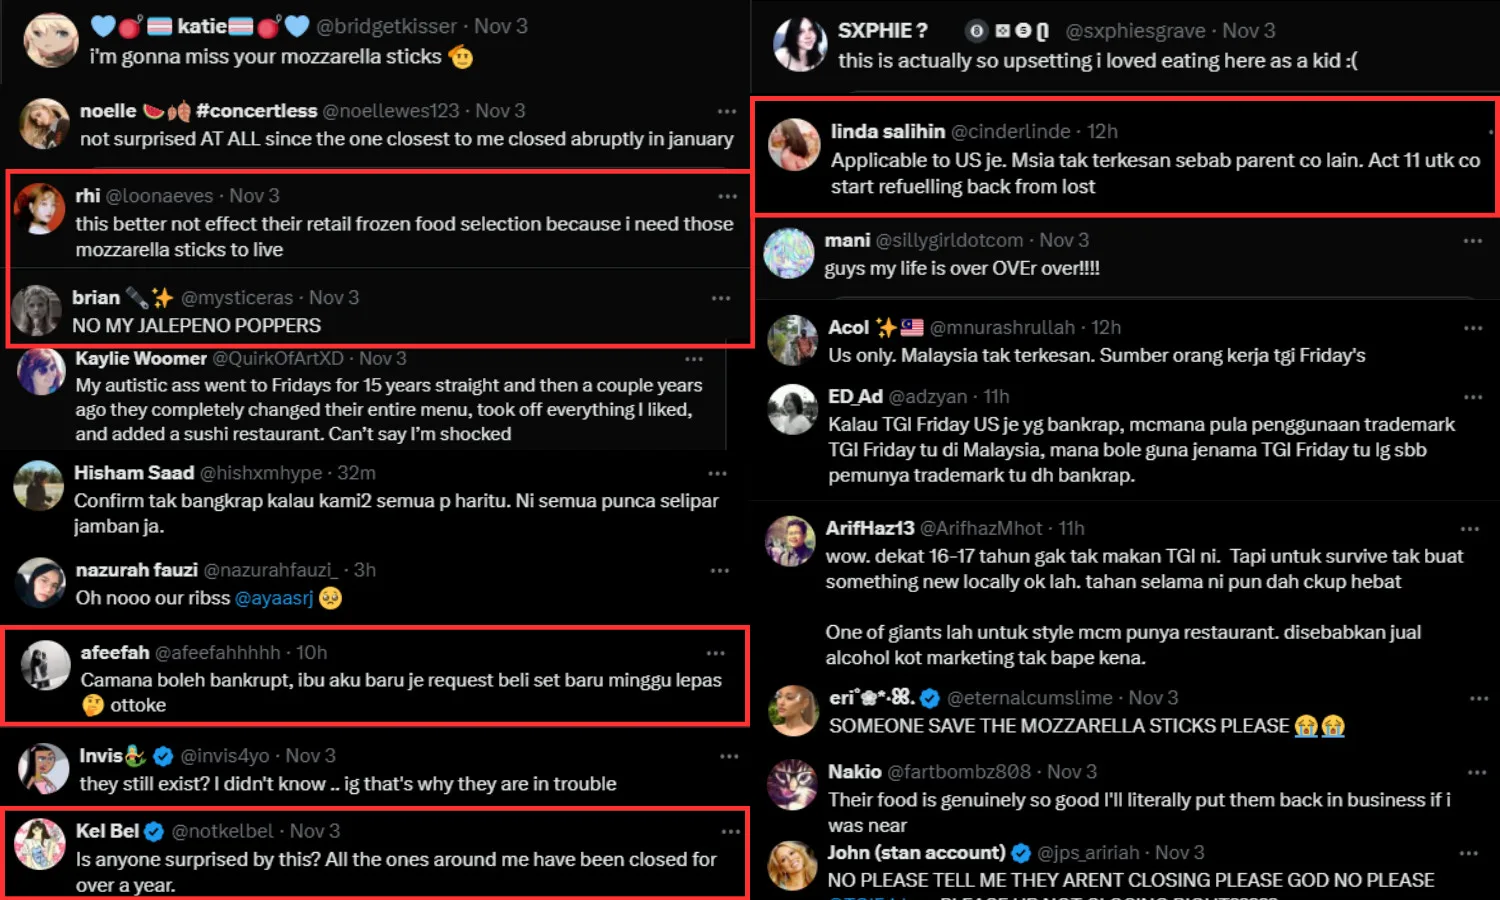Click the 12h timestamp on Acol's tweet
Viewport: 1500px width, 900px height.
pyautogui.click(x=1106, y=328)
